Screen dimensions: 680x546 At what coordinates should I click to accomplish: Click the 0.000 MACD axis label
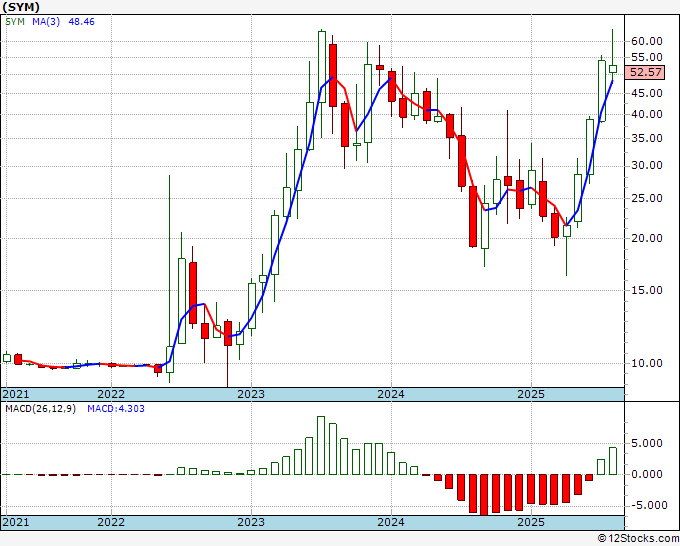(x=647, y=474)
